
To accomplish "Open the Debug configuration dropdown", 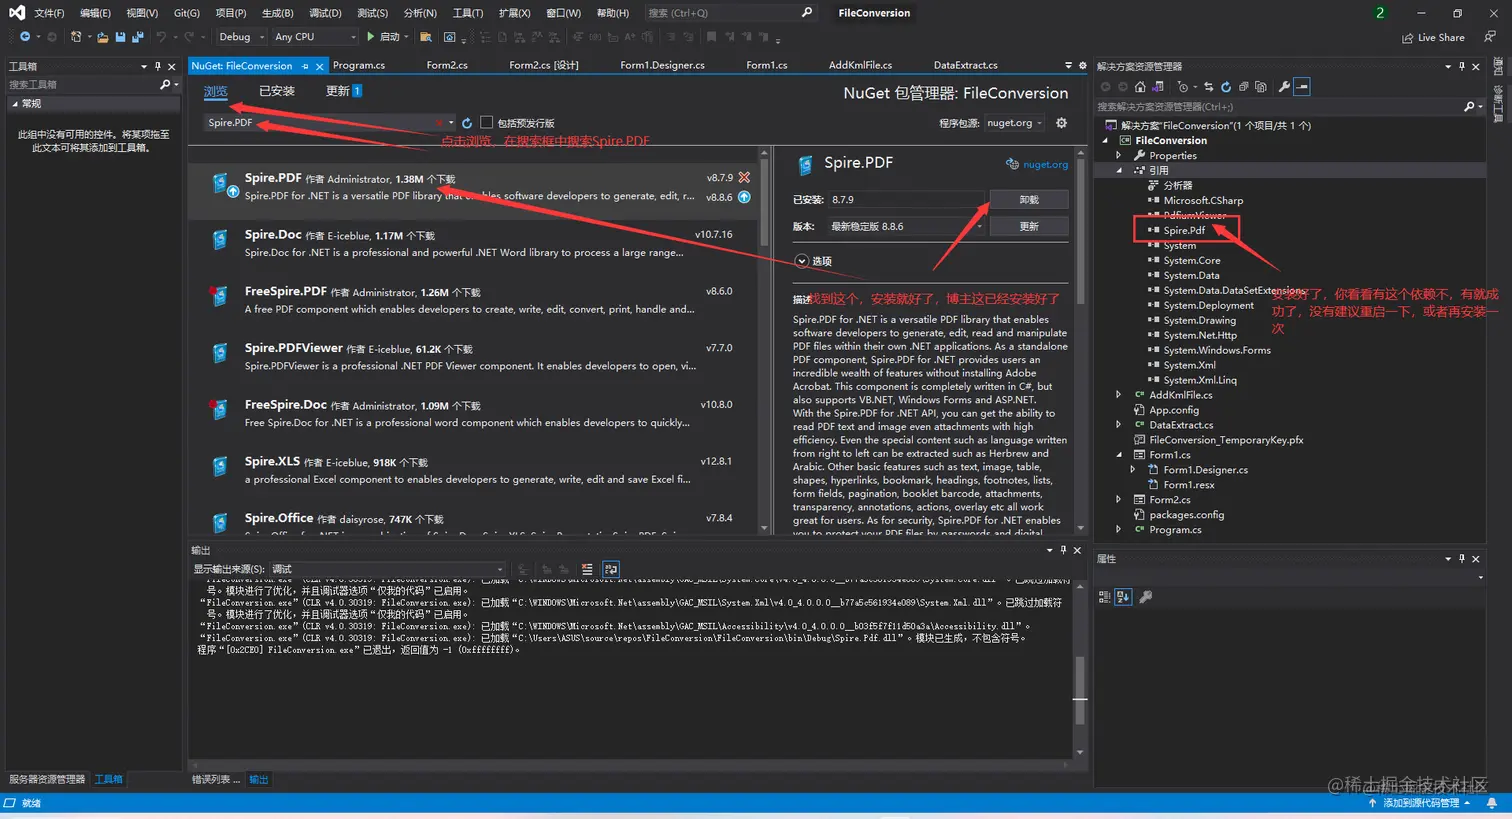I will pos(241,37).
